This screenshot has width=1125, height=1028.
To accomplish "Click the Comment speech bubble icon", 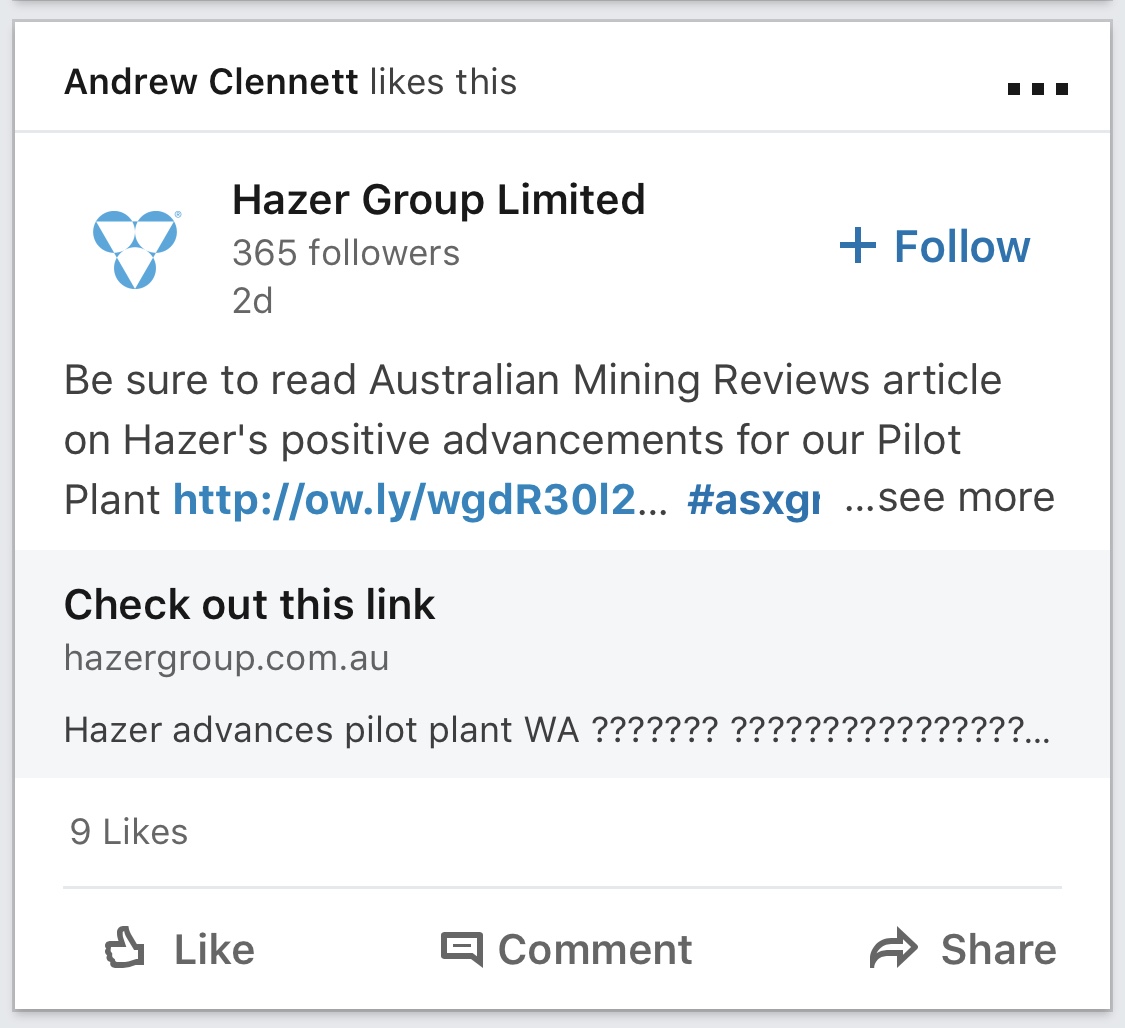I will tap(461, 949).
